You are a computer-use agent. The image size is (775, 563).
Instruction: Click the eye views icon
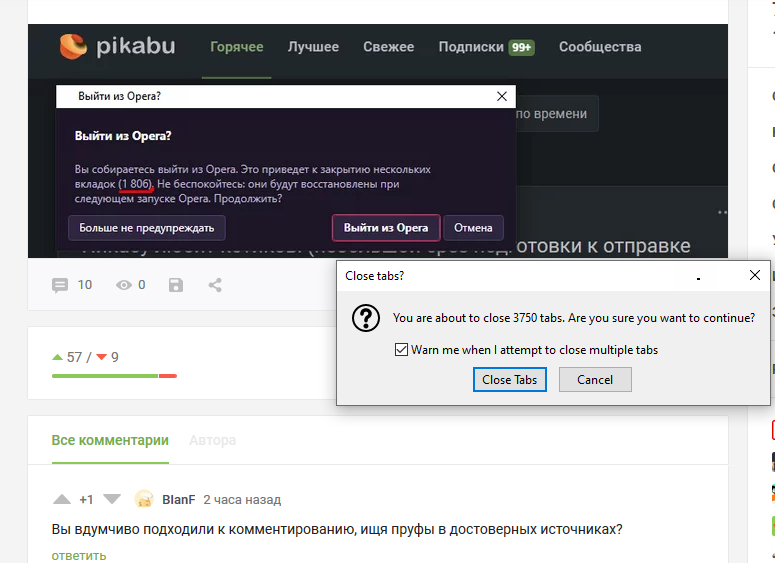pyautogui.click(x=124, y=285)
